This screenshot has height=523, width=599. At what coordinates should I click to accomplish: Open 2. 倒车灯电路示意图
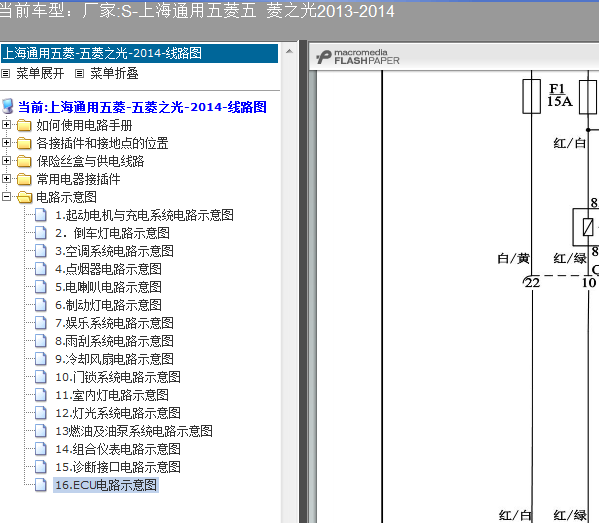coord(112,233)
